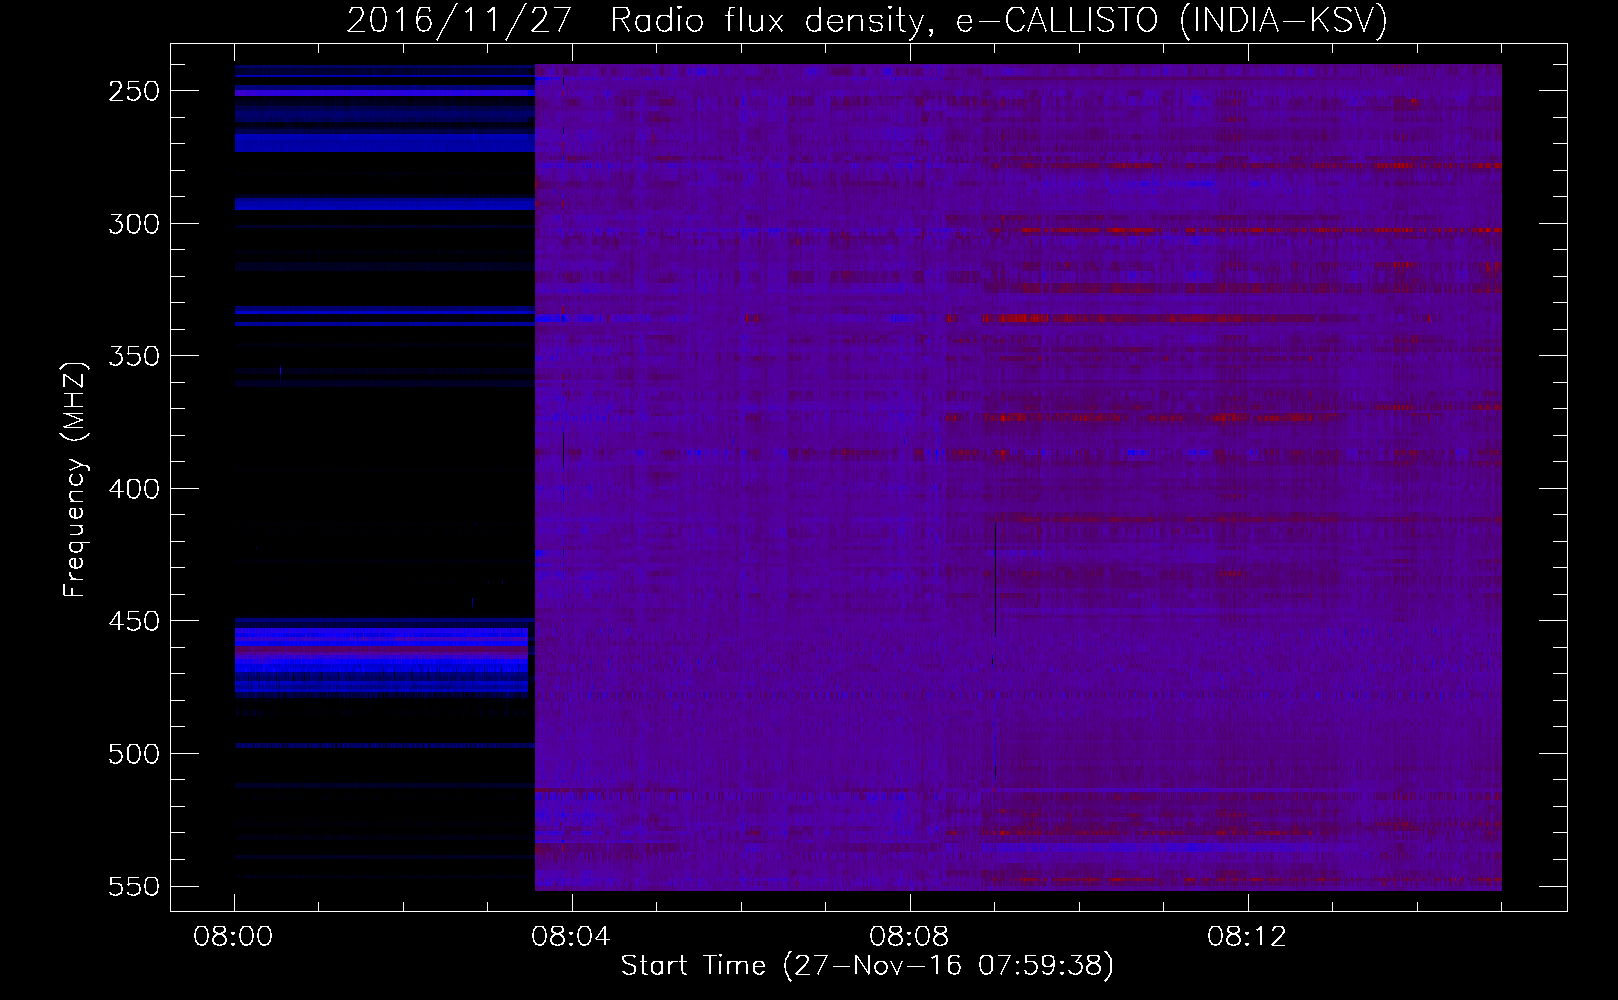Click the 550 frequency tick label
Screen dimensions: 1618x1000
(x=134, y=886)
